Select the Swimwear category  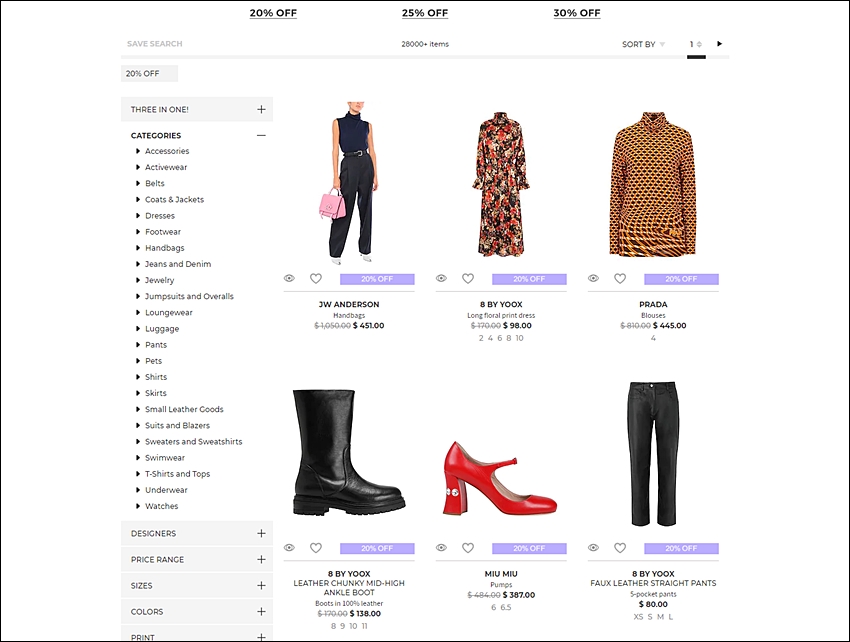point(165,458)
